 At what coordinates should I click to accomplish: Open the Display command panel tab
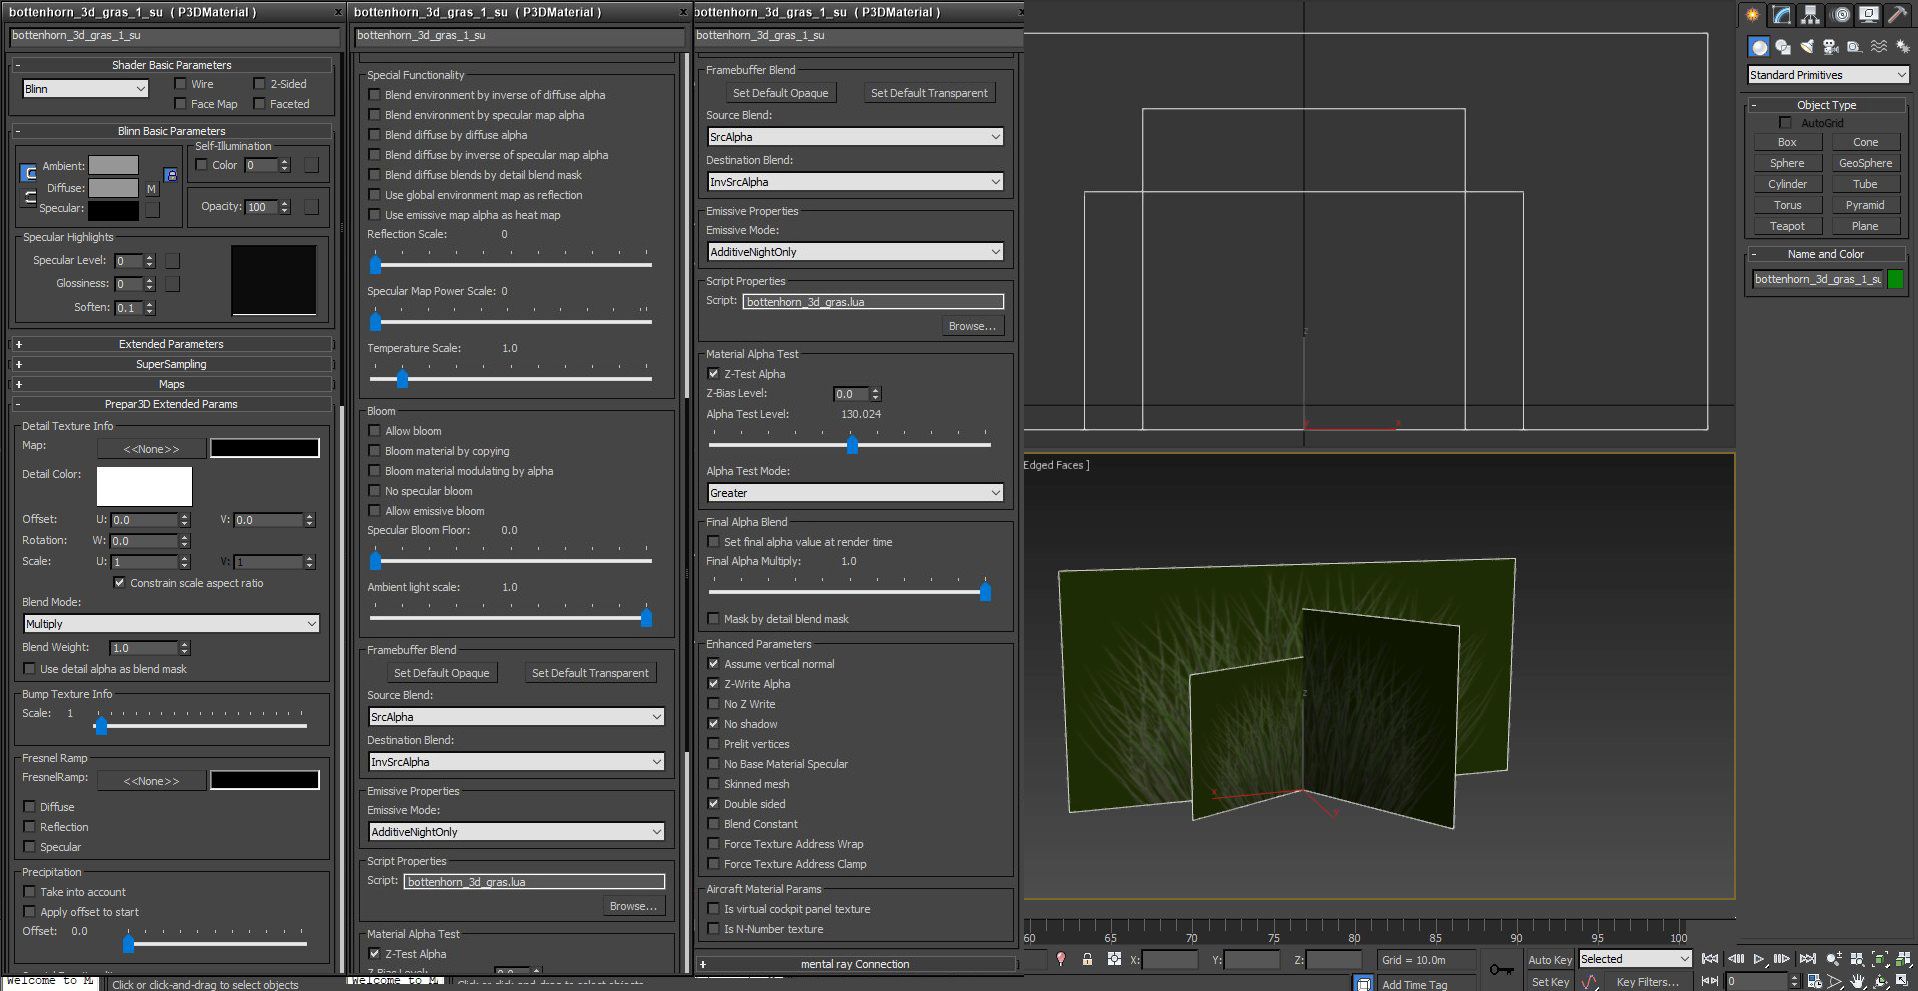point(1868,15)
